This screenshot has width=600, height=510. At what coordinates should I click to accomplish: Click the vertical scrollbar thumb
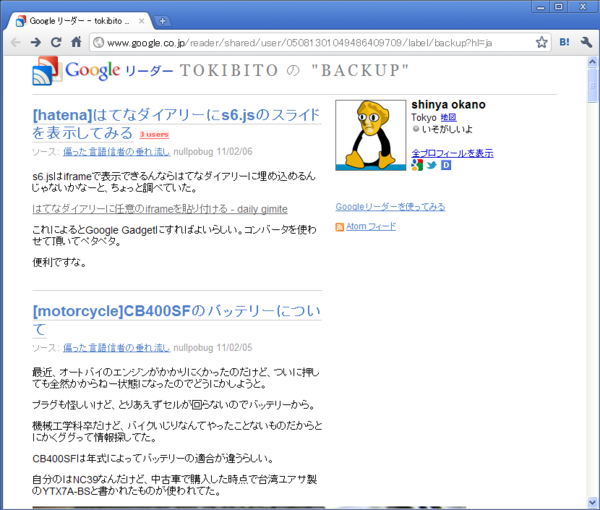(592, 85)
